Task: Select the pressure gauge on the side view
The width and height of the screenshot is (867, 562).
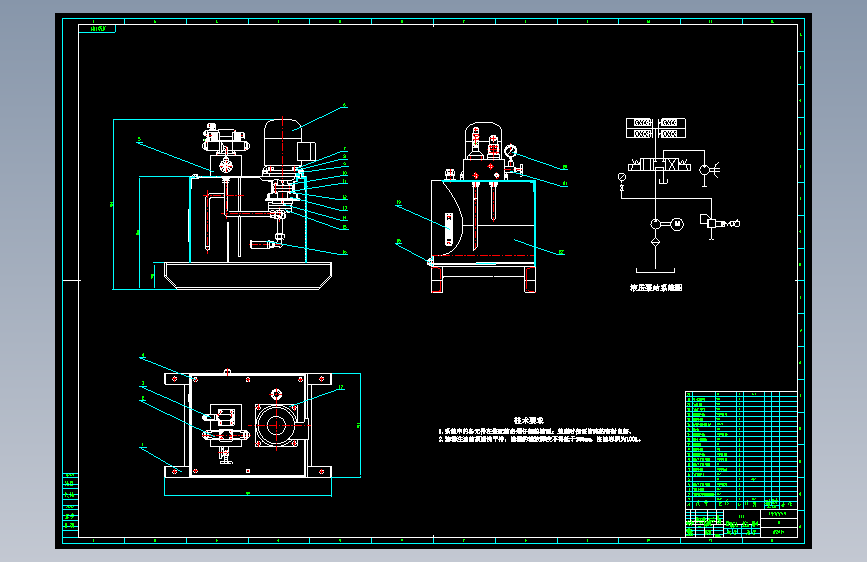Action: tap(510, 150)
